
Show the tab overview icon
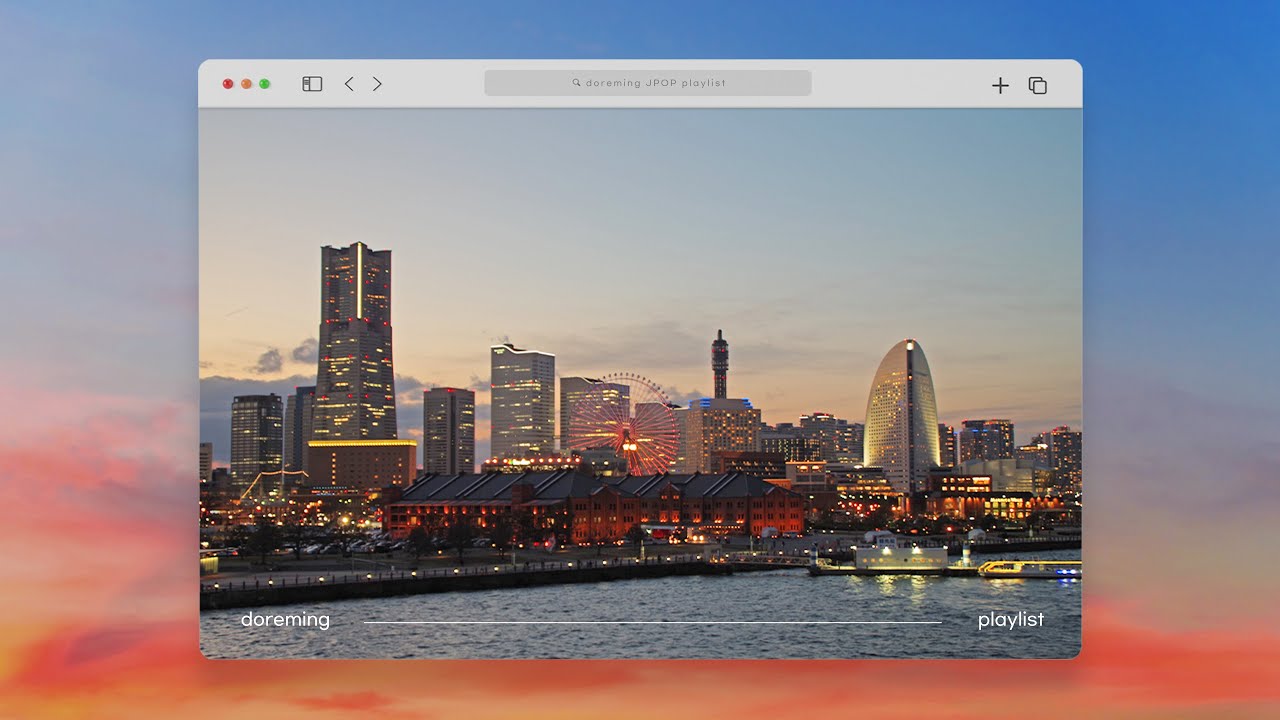pyautogui.click(x=1038, y=85)
